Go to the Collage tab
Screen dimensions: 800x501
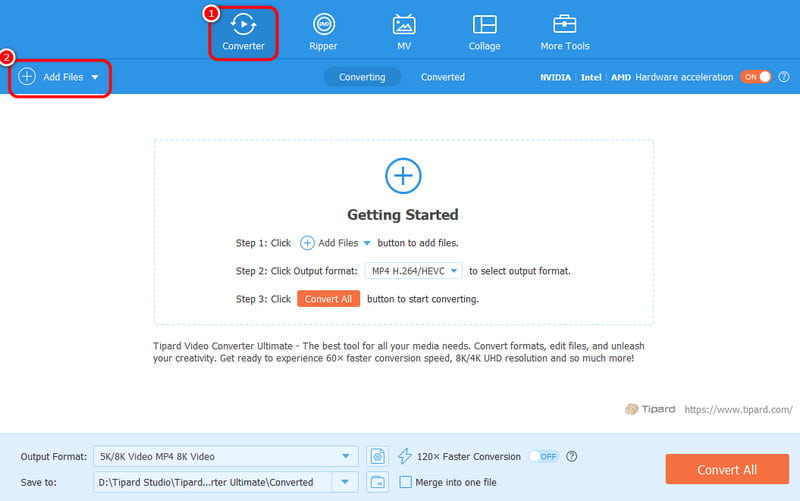484,33
